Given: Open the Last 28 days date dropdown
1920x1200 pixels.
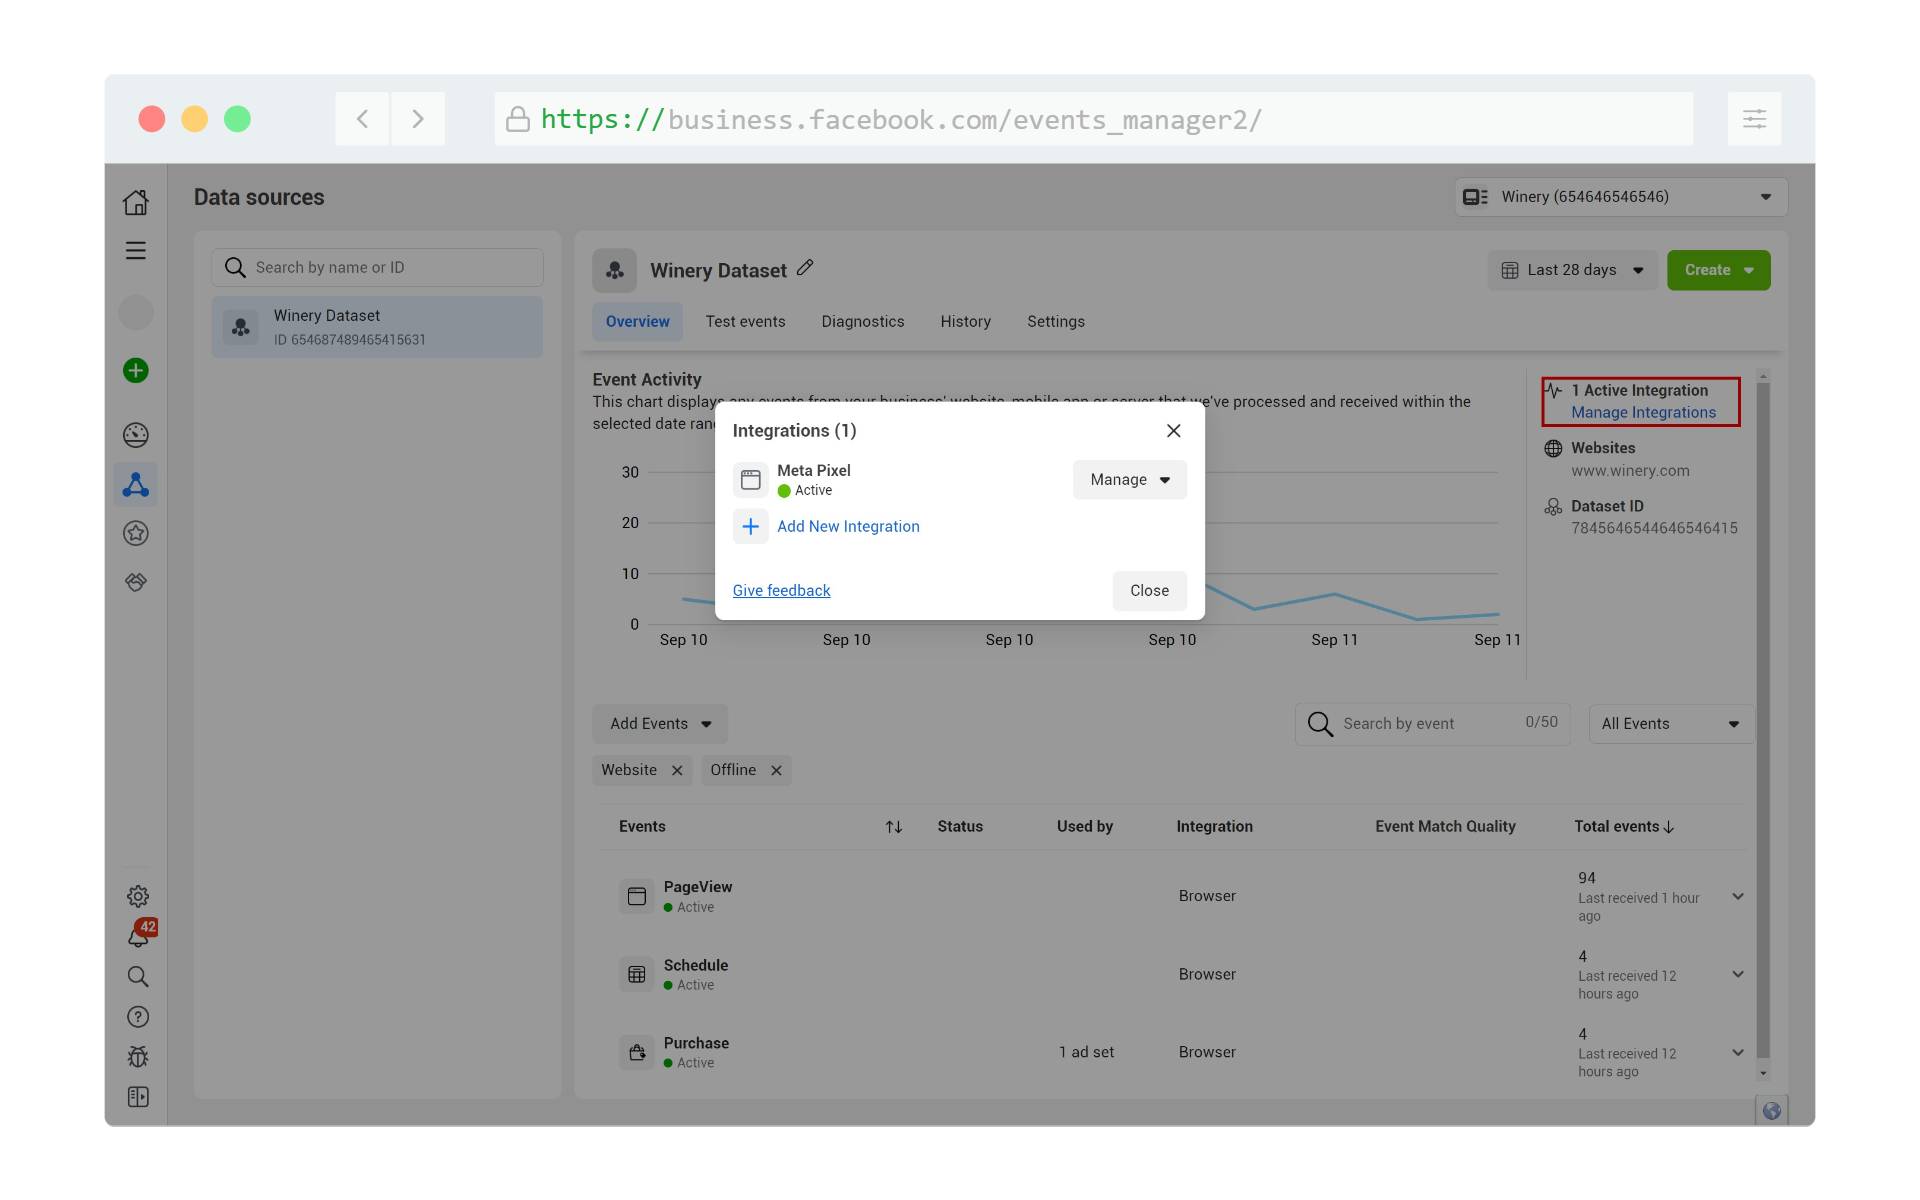Looking at the screenshot, I should click(1572, 270).
